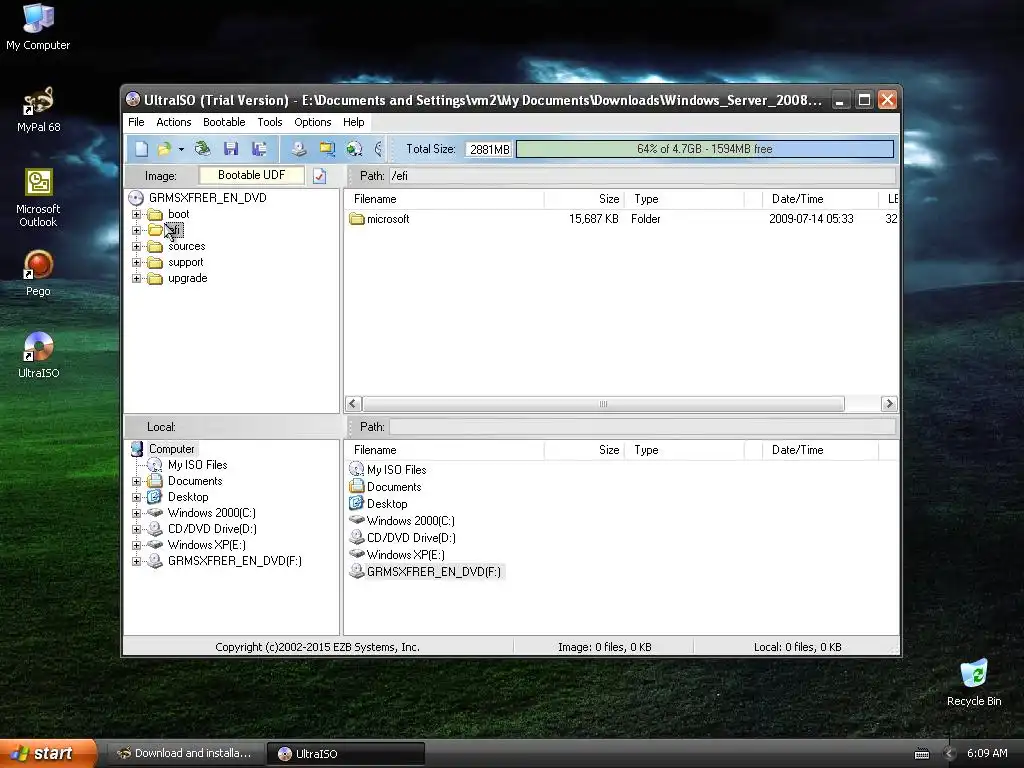Open the Bootable menu
This screenshot has height=768, width=1024.
tap(224, 122)
